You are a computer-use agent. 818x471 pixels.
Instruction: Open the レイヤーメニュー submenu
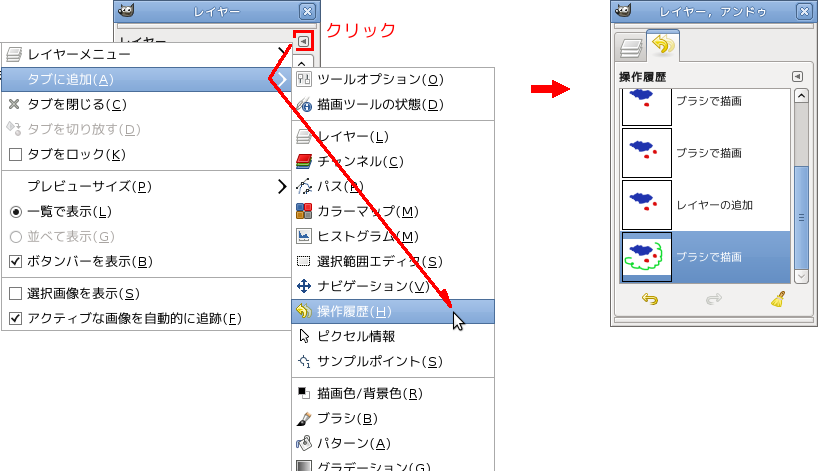pos(146,54)
